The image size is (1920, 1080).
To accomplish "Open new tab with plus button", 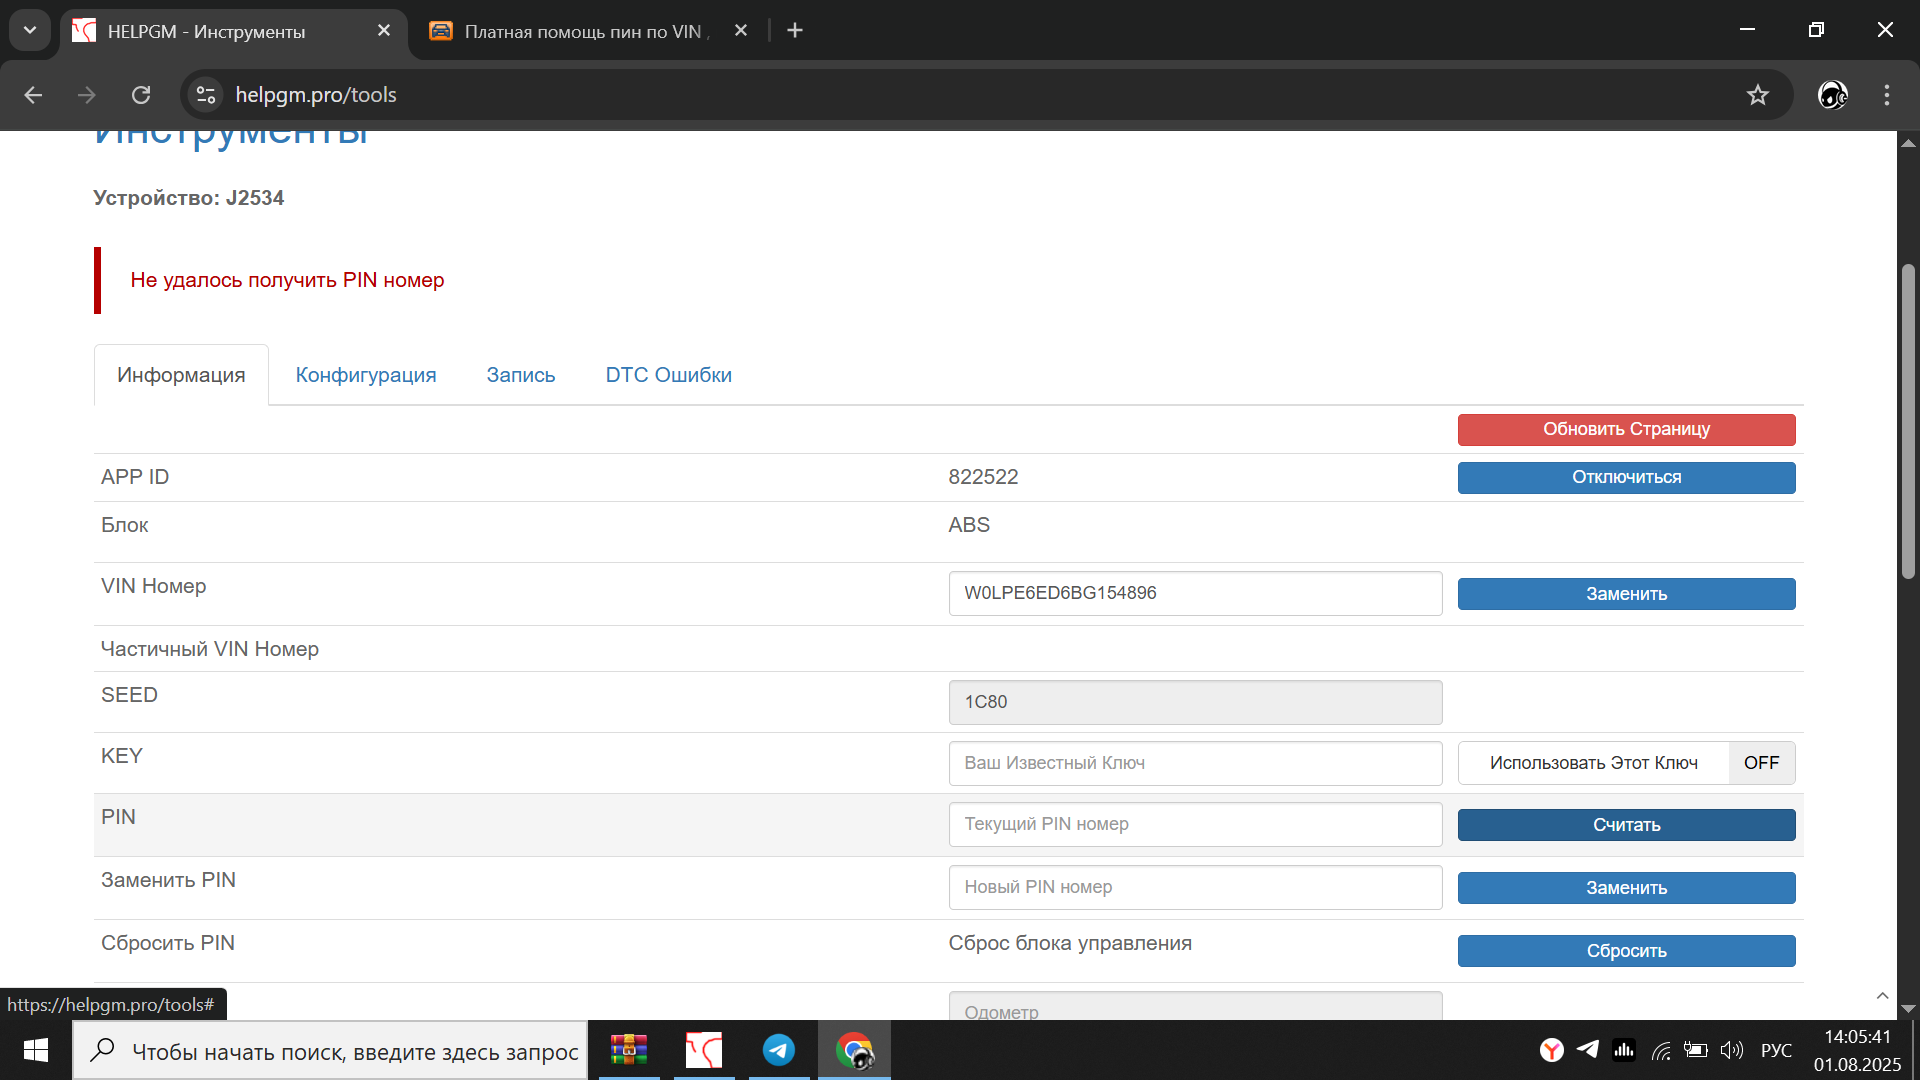I will tap(795, 30).
